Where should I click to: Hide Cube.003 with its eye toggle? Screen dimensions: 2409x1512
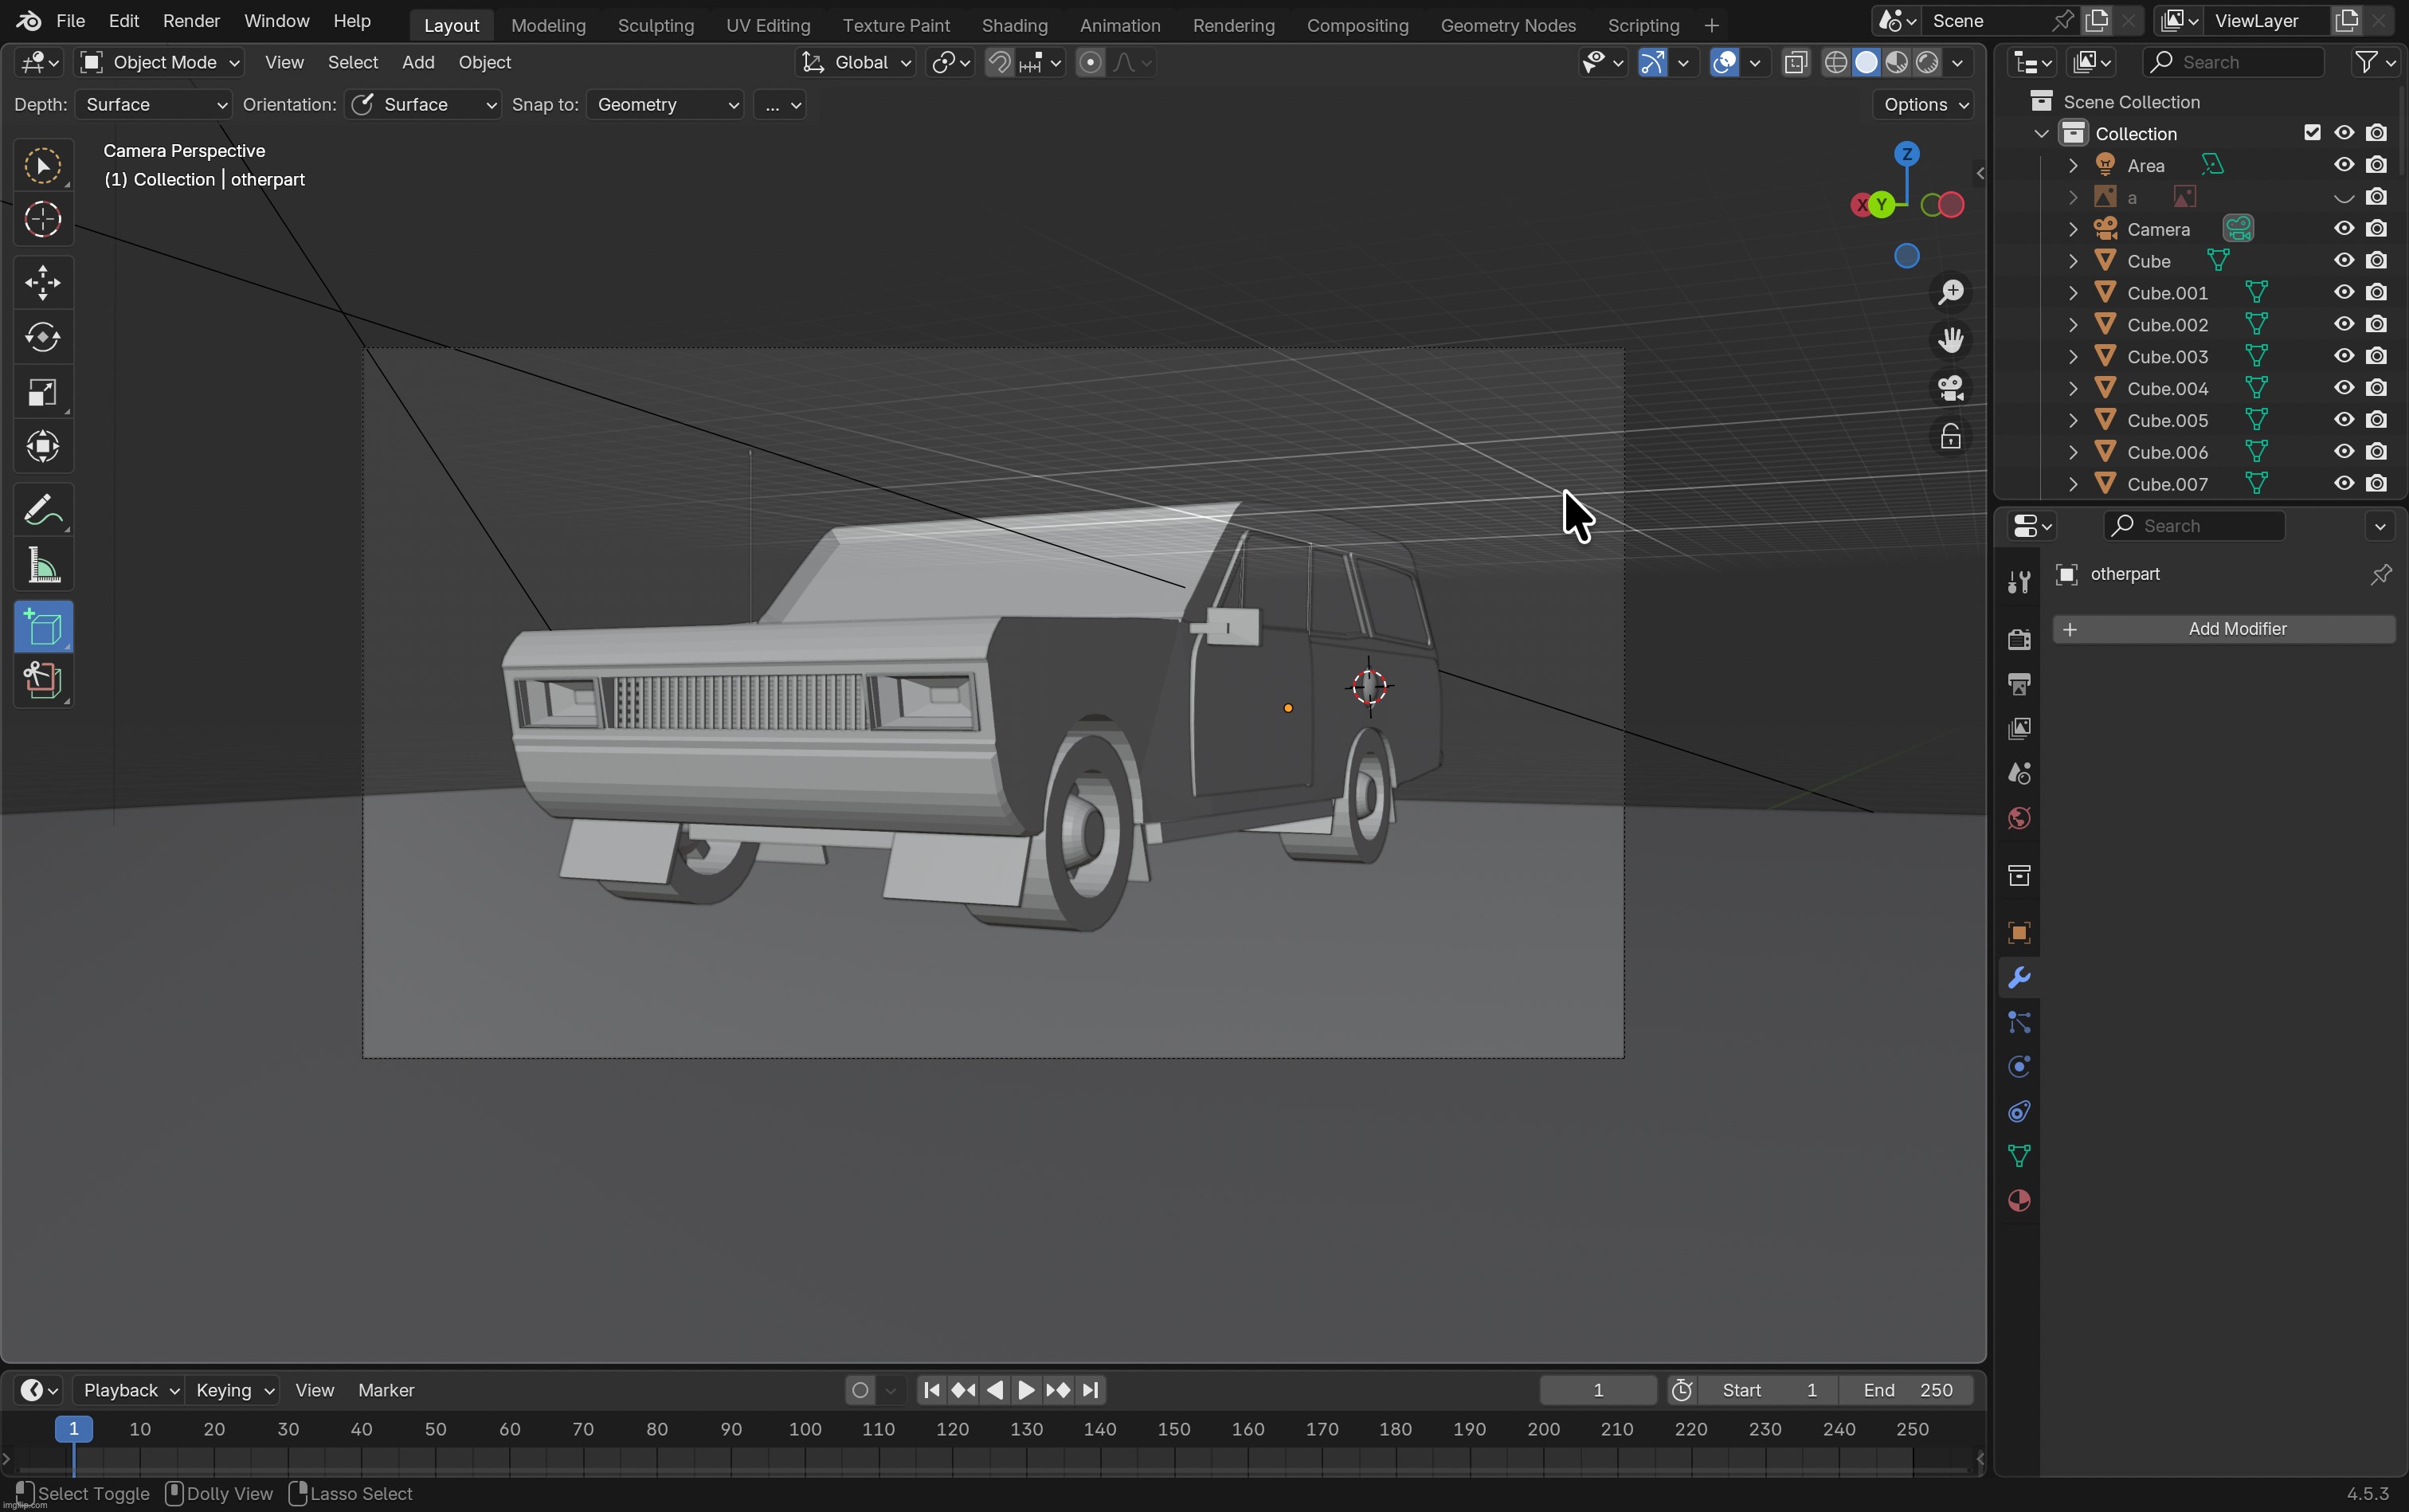tap(2342, 355)
